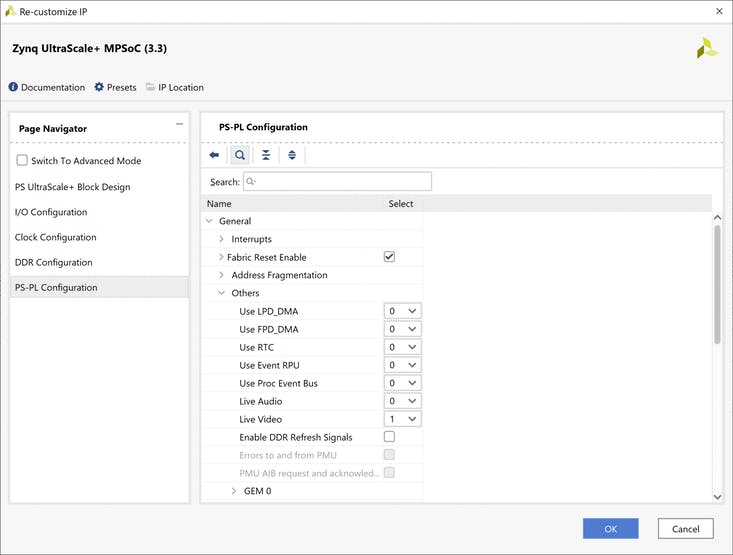Enable Switch To Advanced Mode checkbox
The height and width of the screenshot is (555, 733).
22,161
